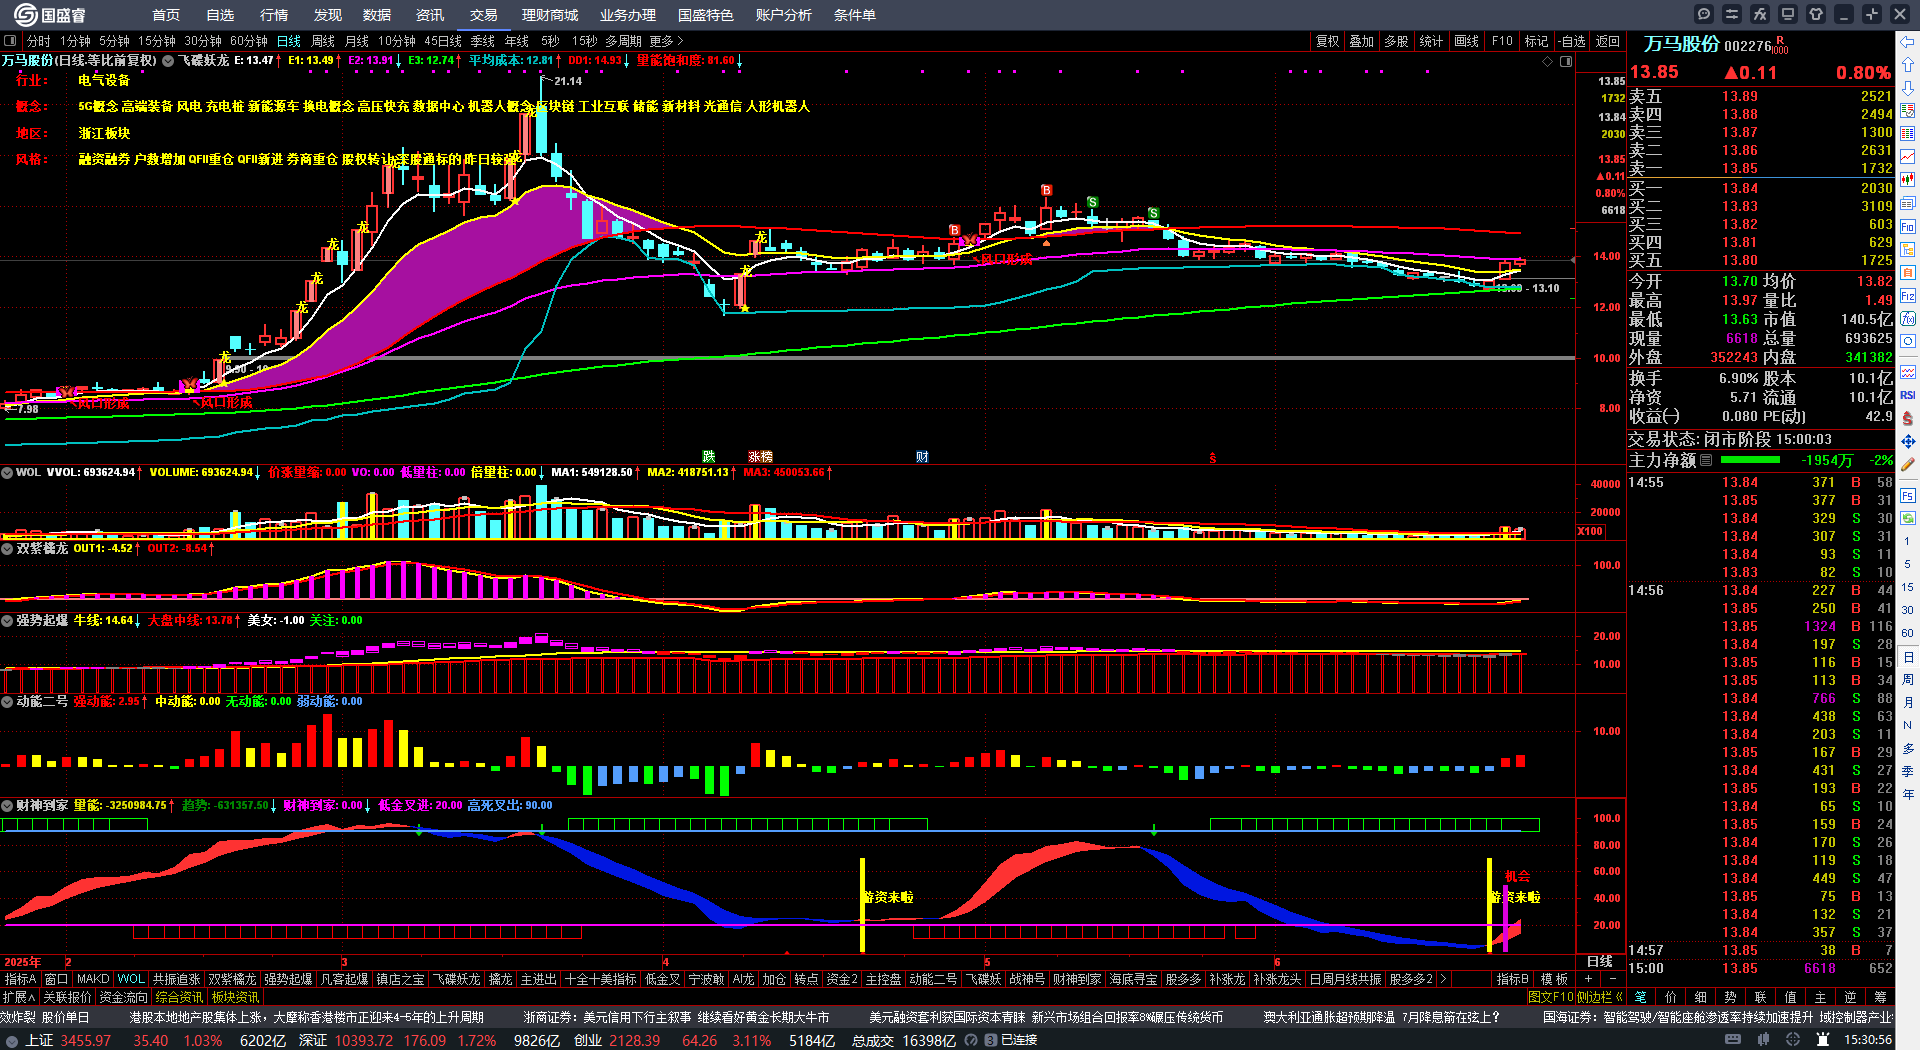Open the f(x) function icon in sidebar
This screenshot has width=1920, height=1050.
pos(1908,319)
